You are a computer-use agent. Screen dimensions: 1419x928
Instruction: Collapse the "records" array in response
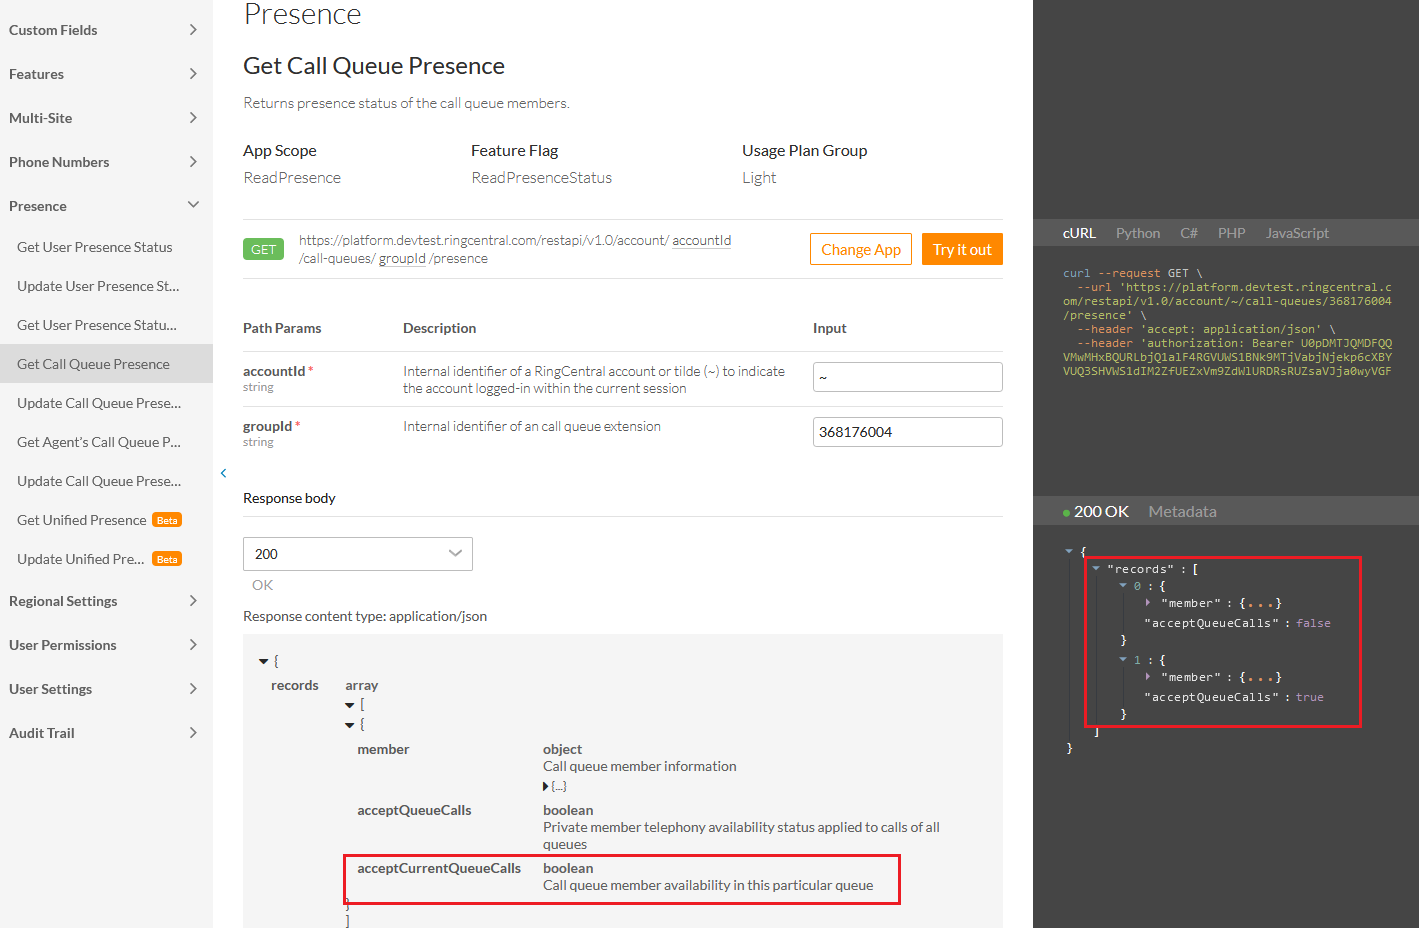click(1096, 568)
